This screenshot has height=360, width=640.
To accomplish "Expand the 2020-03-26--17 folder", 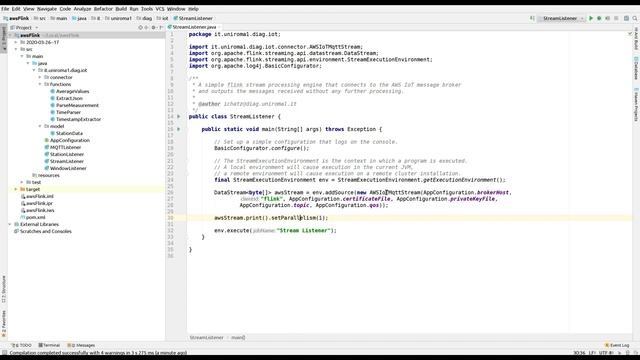I will pyautogui.click(x=16, y=42).
